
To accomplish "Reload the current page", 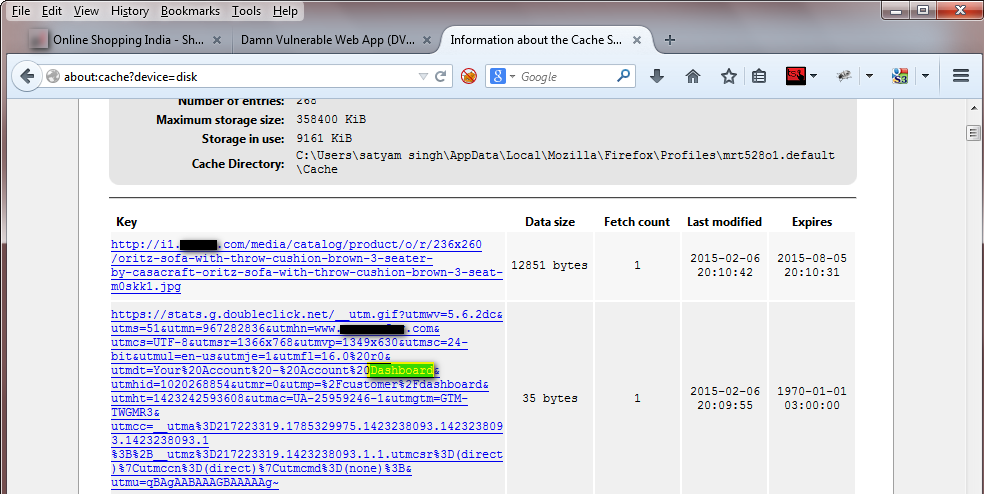I will [440, 76].
